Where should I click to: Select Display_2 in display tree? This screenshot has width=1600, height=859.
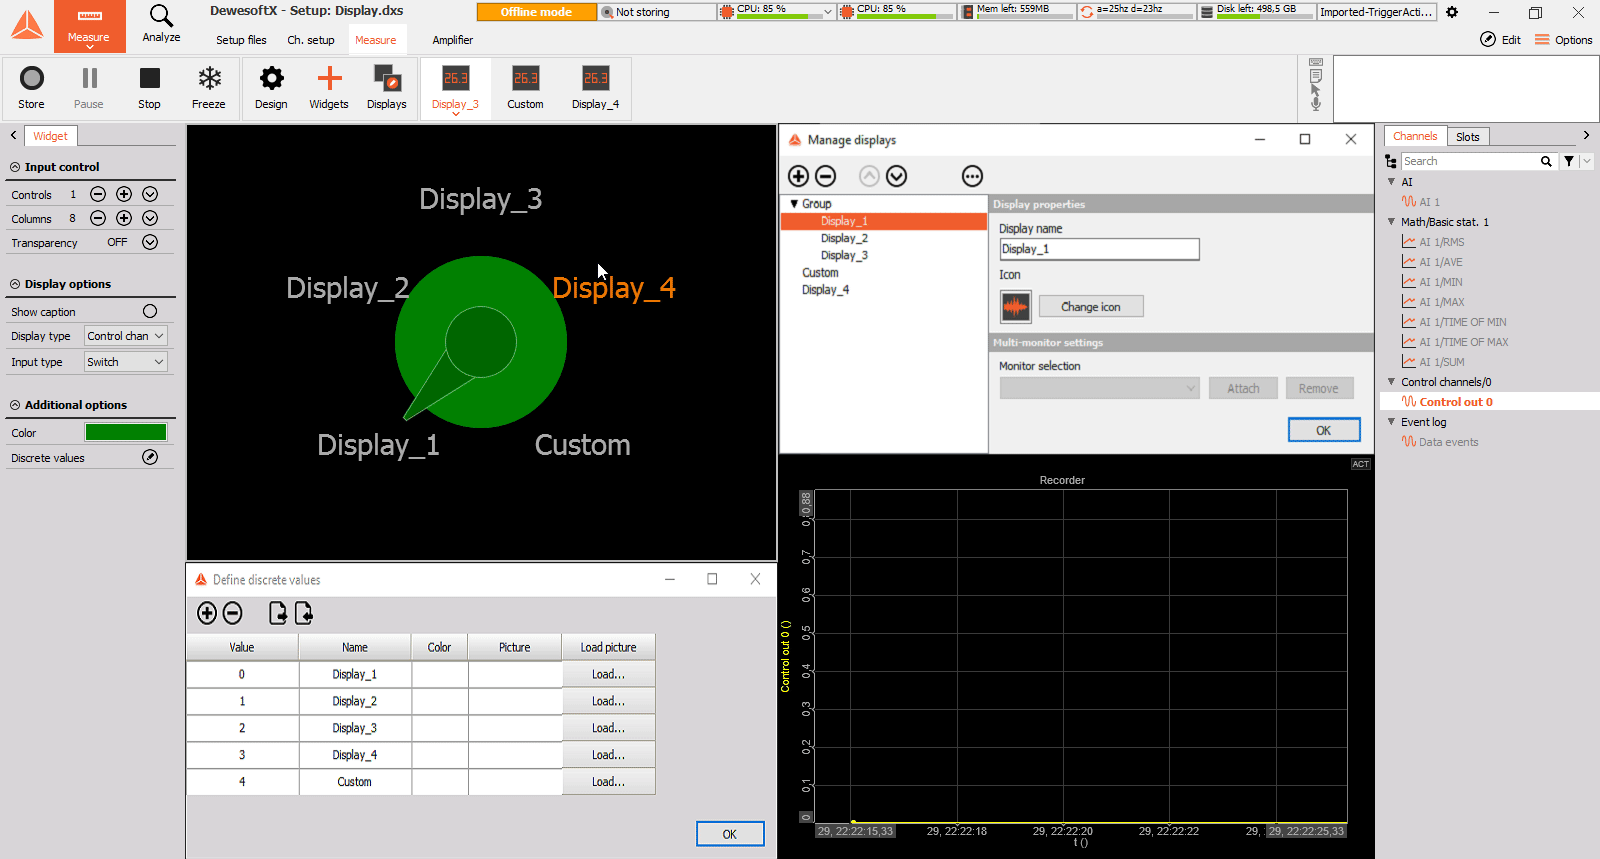pyautogui.click(x=844, y=238)
